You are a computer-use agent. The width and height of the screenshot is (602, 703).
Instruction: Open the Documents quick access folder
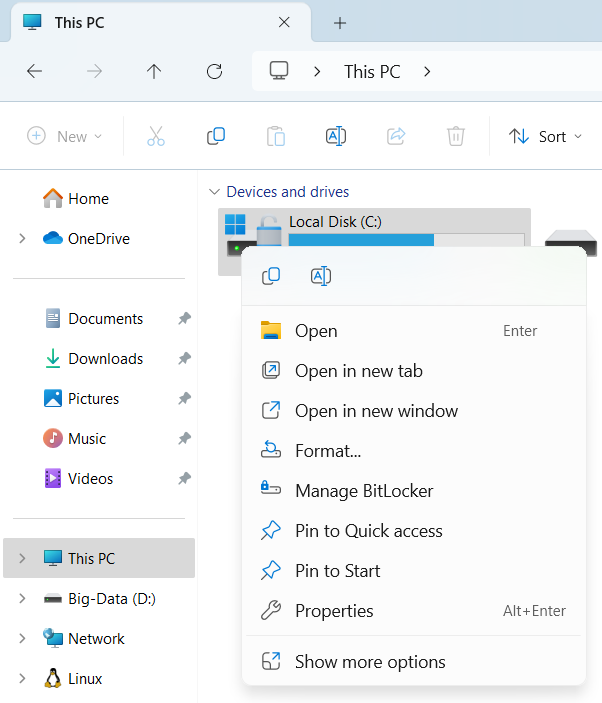pyautogui.click(x=94, y=319)
